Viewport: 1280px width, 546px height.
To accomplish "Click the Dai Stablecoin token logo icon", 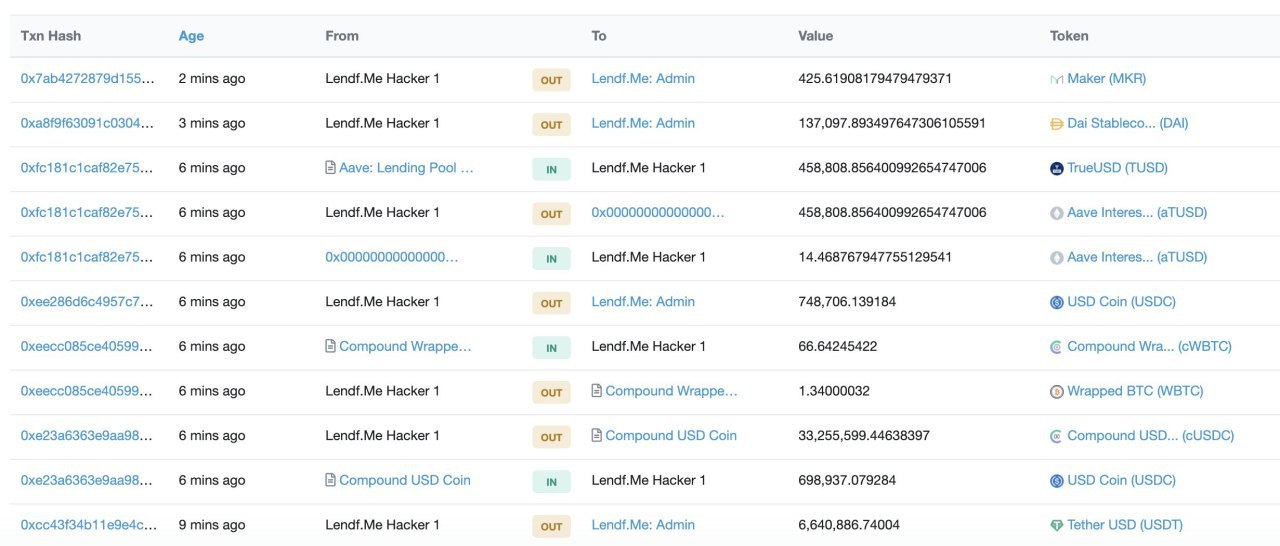I will pyautogui.click(x=1056, y=124).
